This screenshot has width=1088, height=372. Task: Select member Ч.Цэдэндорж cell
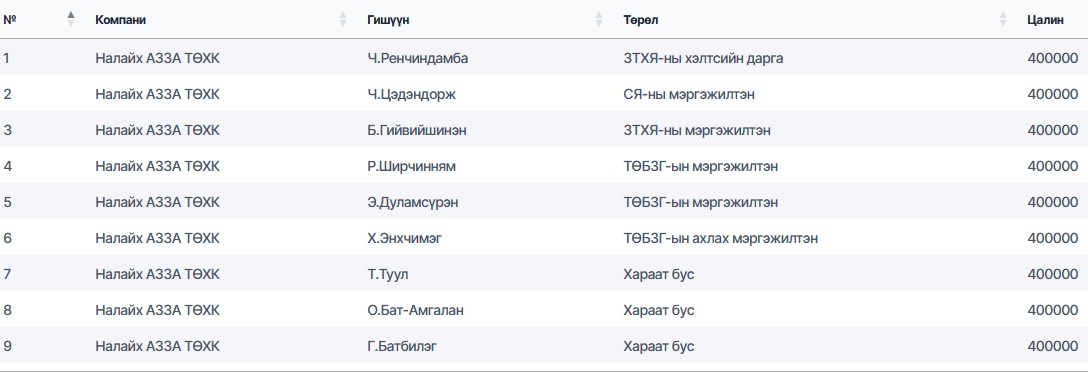pyautogui.click(x=411, y=94)
